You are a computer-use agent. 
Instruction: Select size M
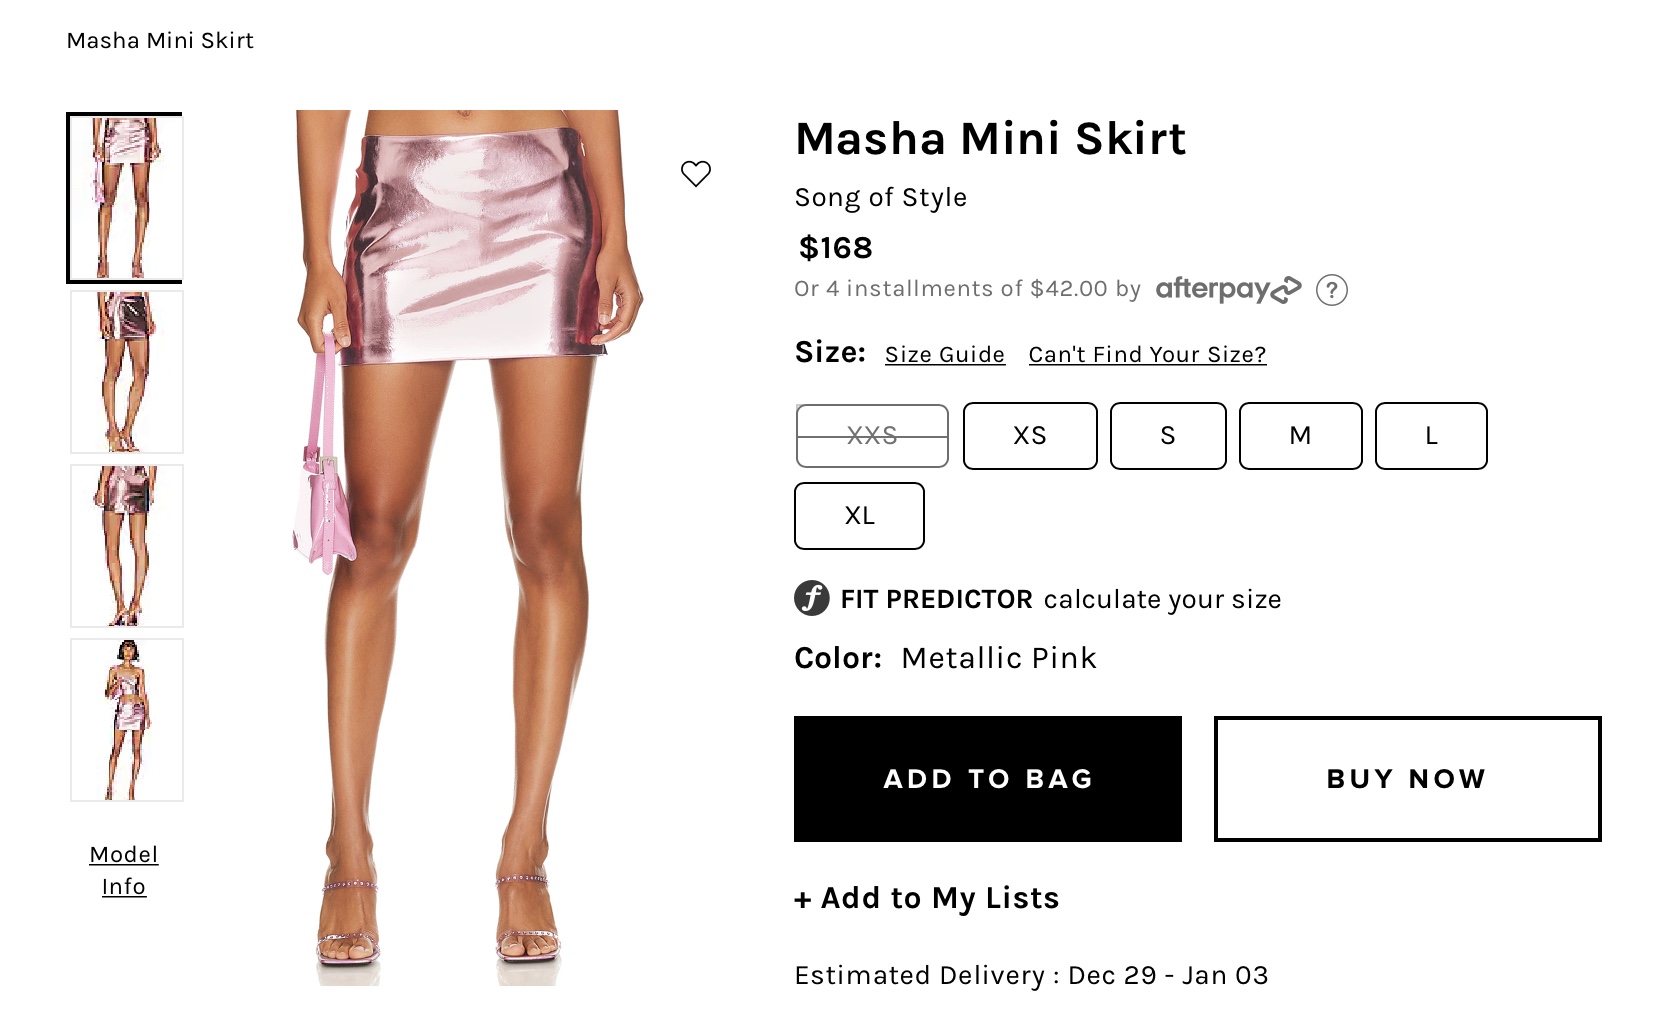(1300, 436)
